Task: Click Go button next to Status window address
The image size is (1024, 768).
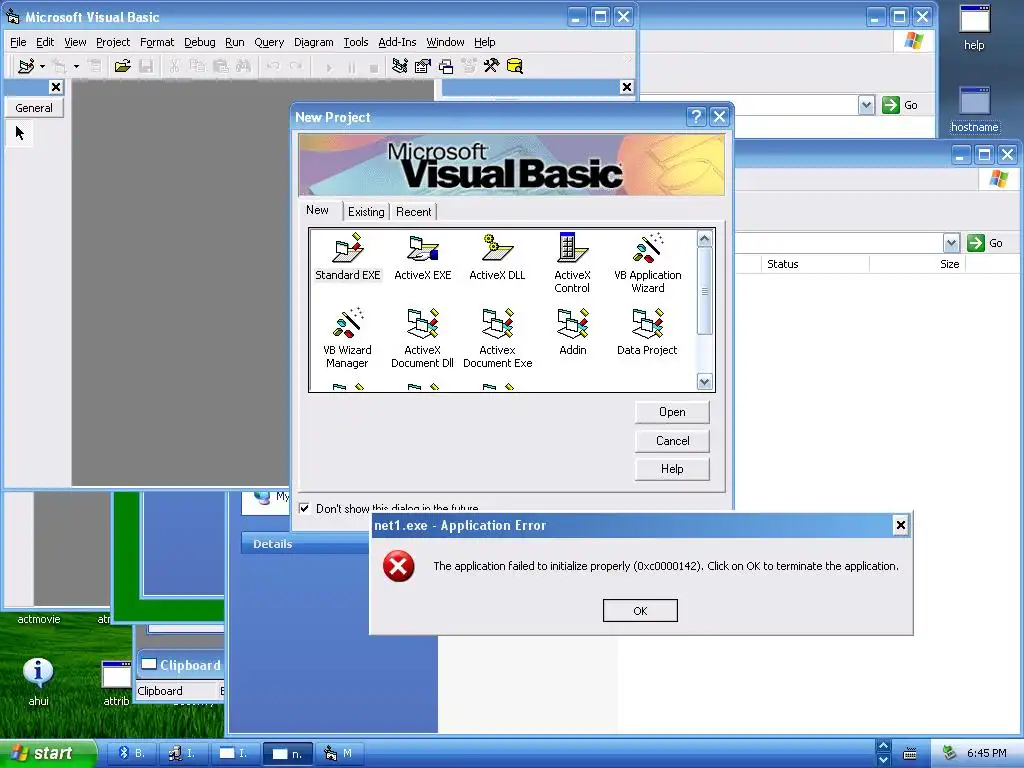Action: [985, 243]
